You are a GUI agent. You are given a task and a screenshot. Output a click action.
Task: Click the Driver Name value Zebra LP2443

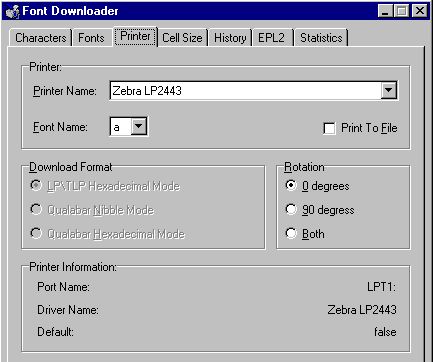pyautogui.click(x=362, y=310)
